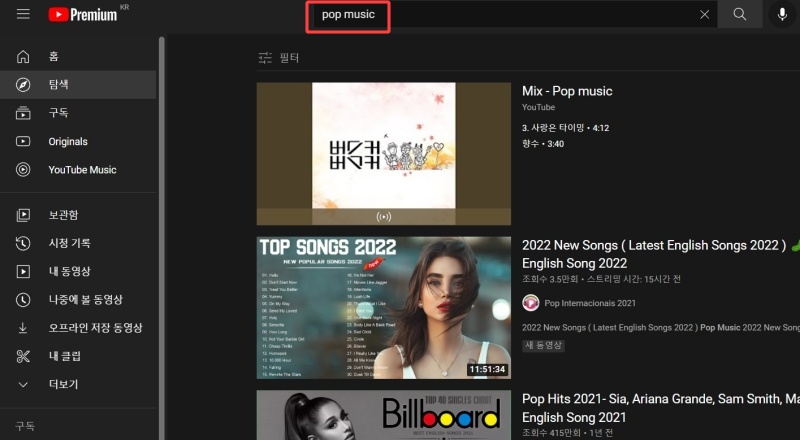Click the sidebar vertical scrollbar
800x440 pixels.
click(x=162, y=238)
